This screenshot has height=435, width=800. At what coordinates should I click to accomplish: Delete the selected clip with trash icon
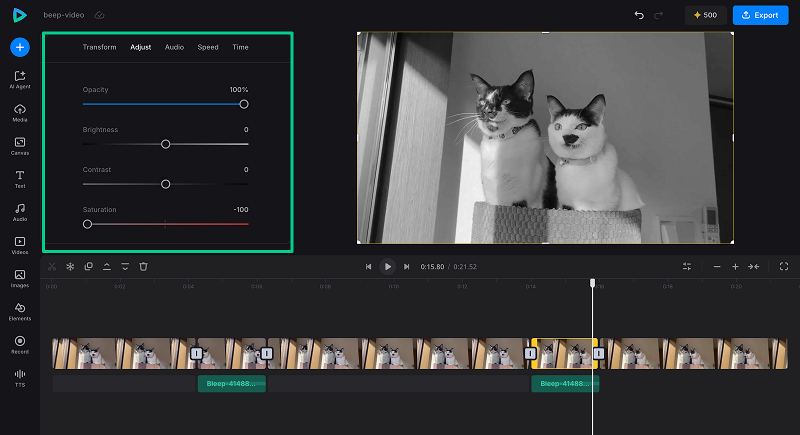point(143,267)
